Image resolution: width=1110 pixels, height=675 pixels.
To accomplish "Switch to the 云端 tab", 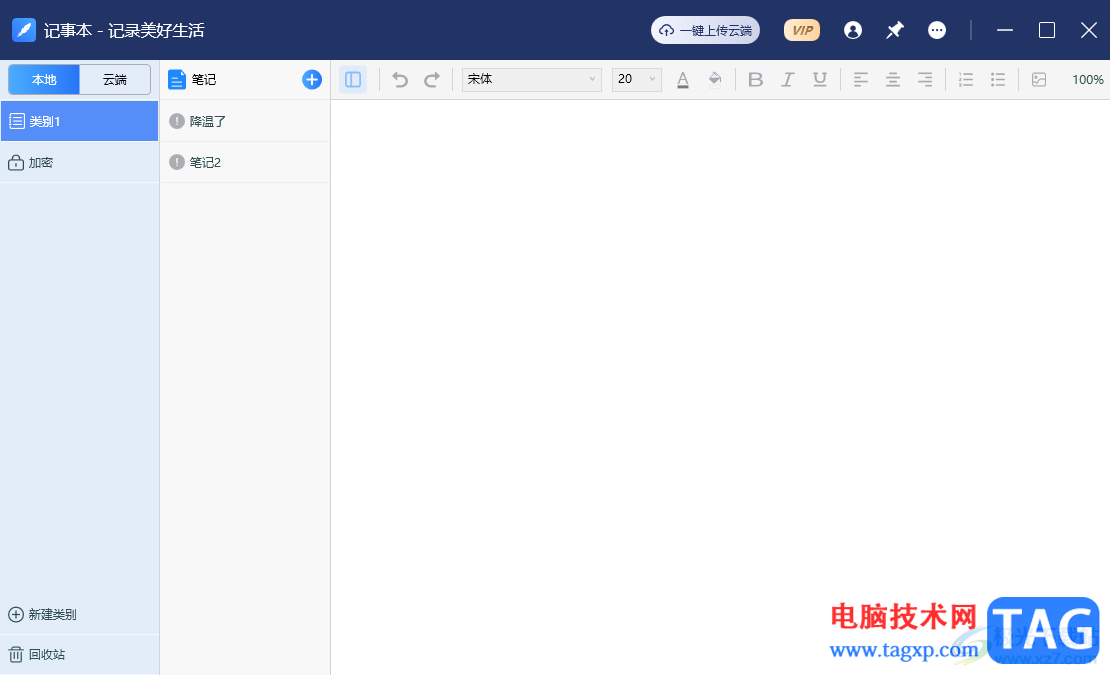I will point(115,79).
